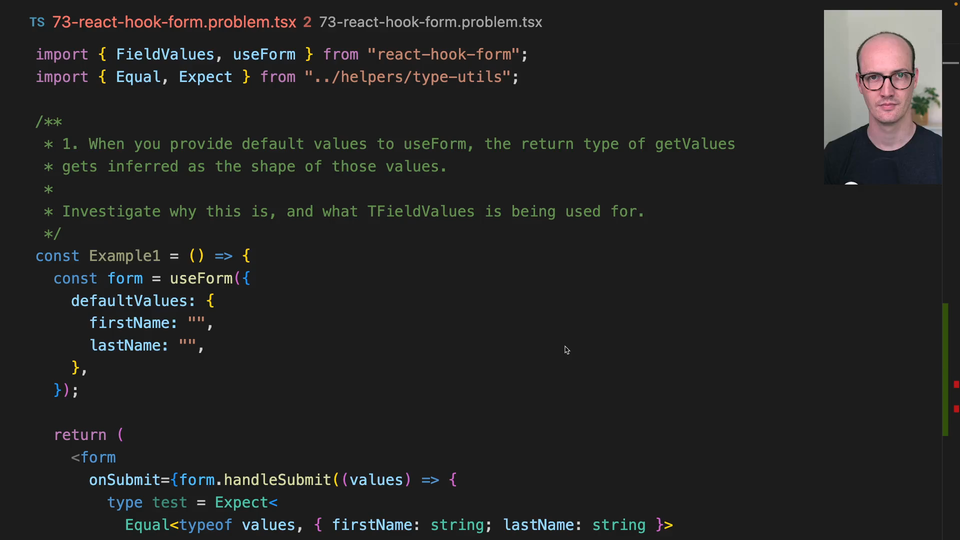Click the presenter webcam thumbnail
This screenshot has width=960, height=540.
point(882,97)
